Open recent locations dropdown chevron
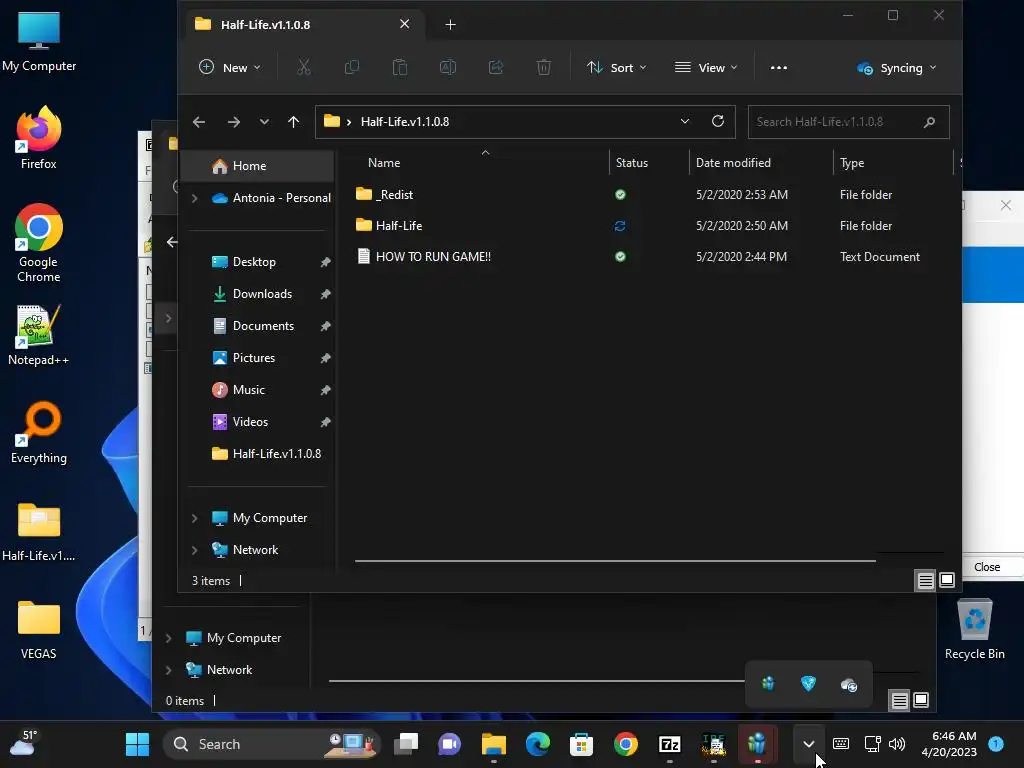 click(264, 122)
